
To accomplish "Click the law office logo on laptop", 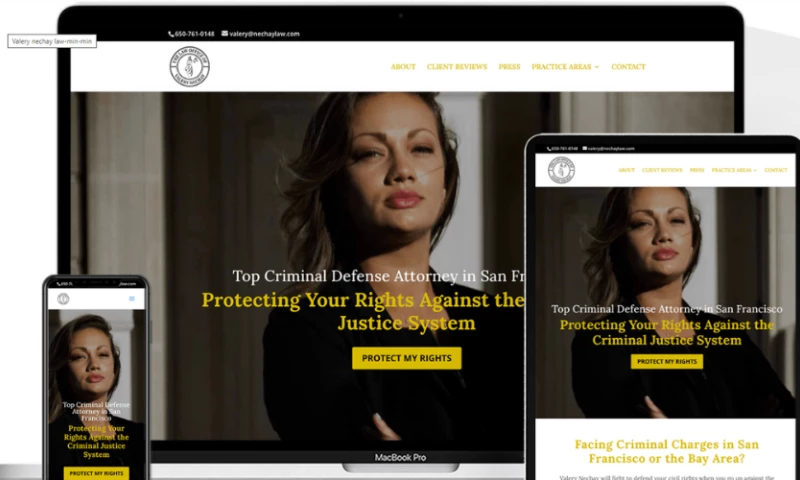I will click(189, 66).
